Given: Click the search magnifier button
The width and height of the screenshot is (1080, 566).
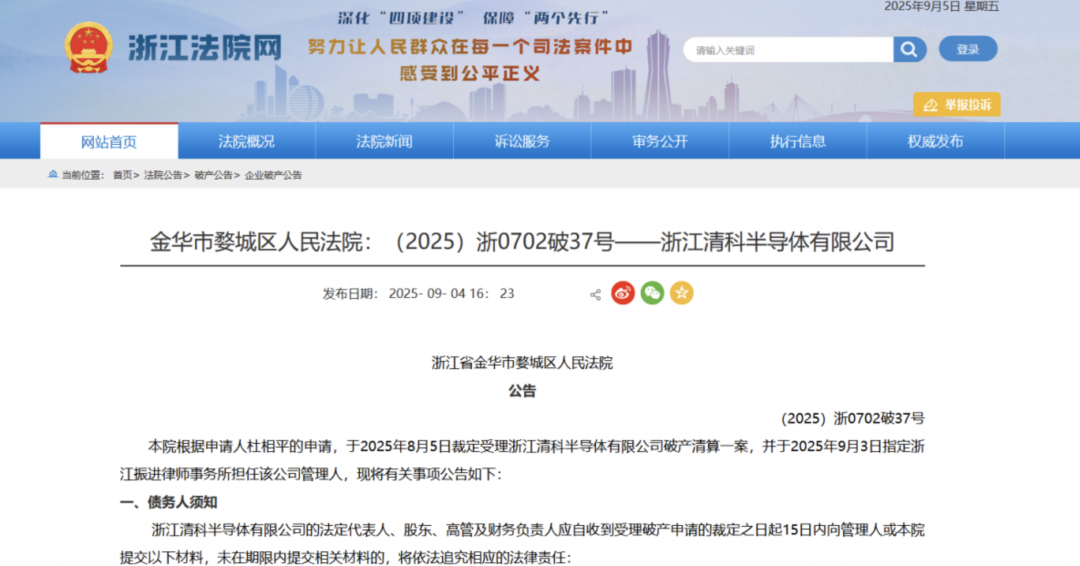Looking at the screenshot, I should point(909,49).
